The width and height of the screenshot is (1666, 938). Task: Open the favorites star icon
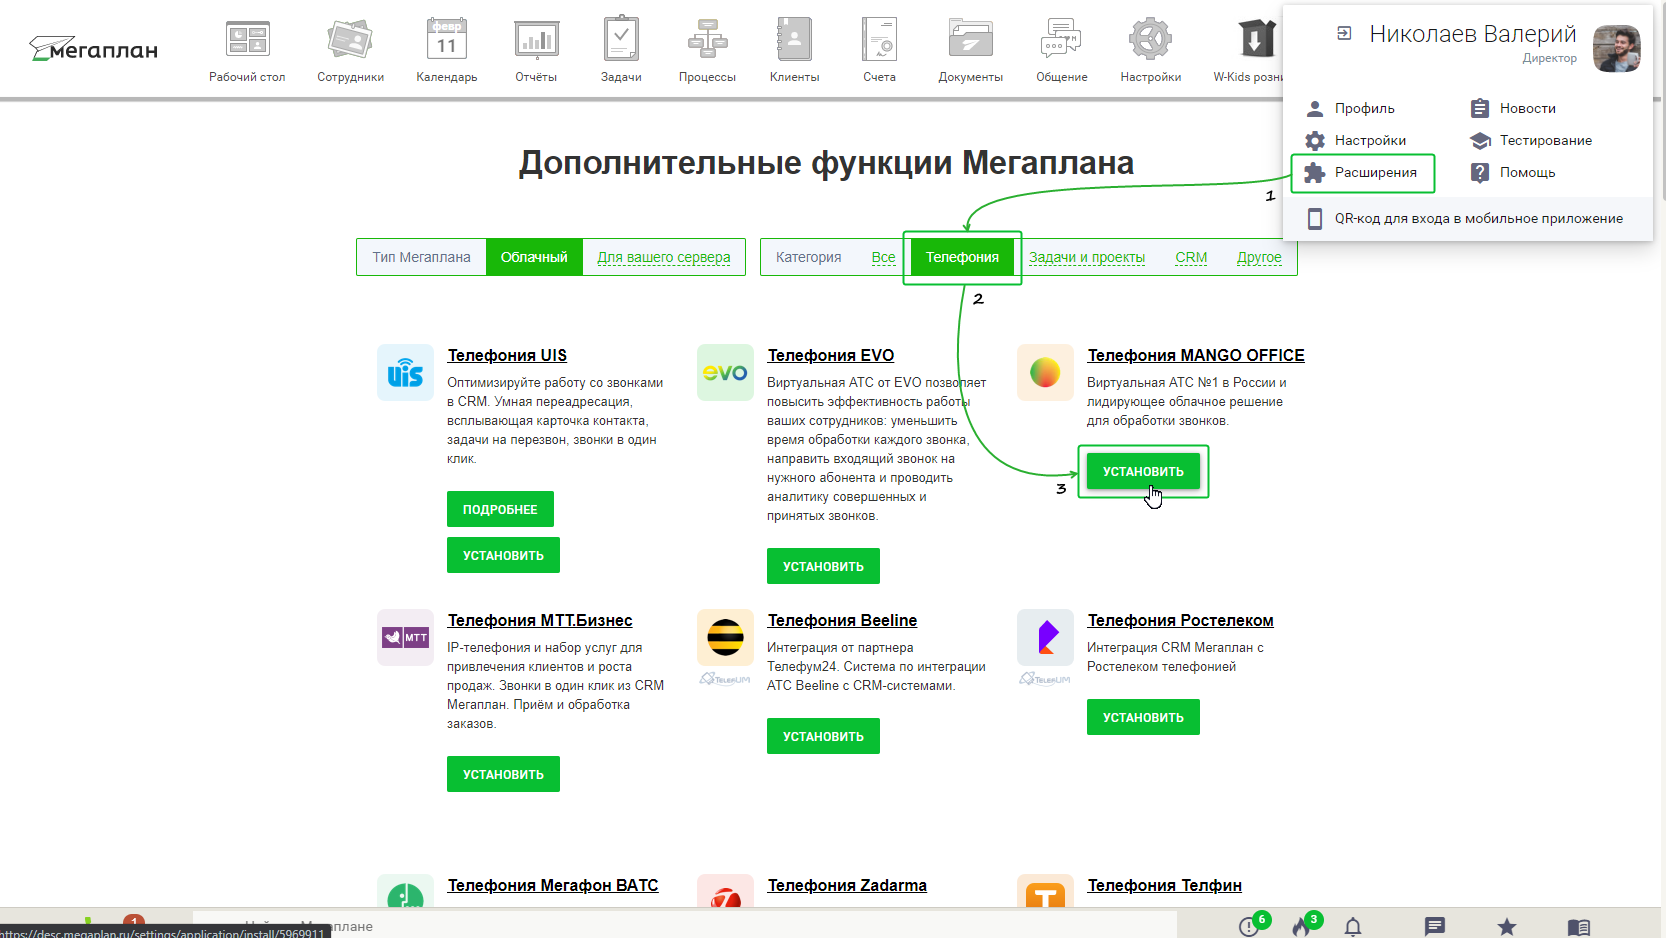point(1507,927)
